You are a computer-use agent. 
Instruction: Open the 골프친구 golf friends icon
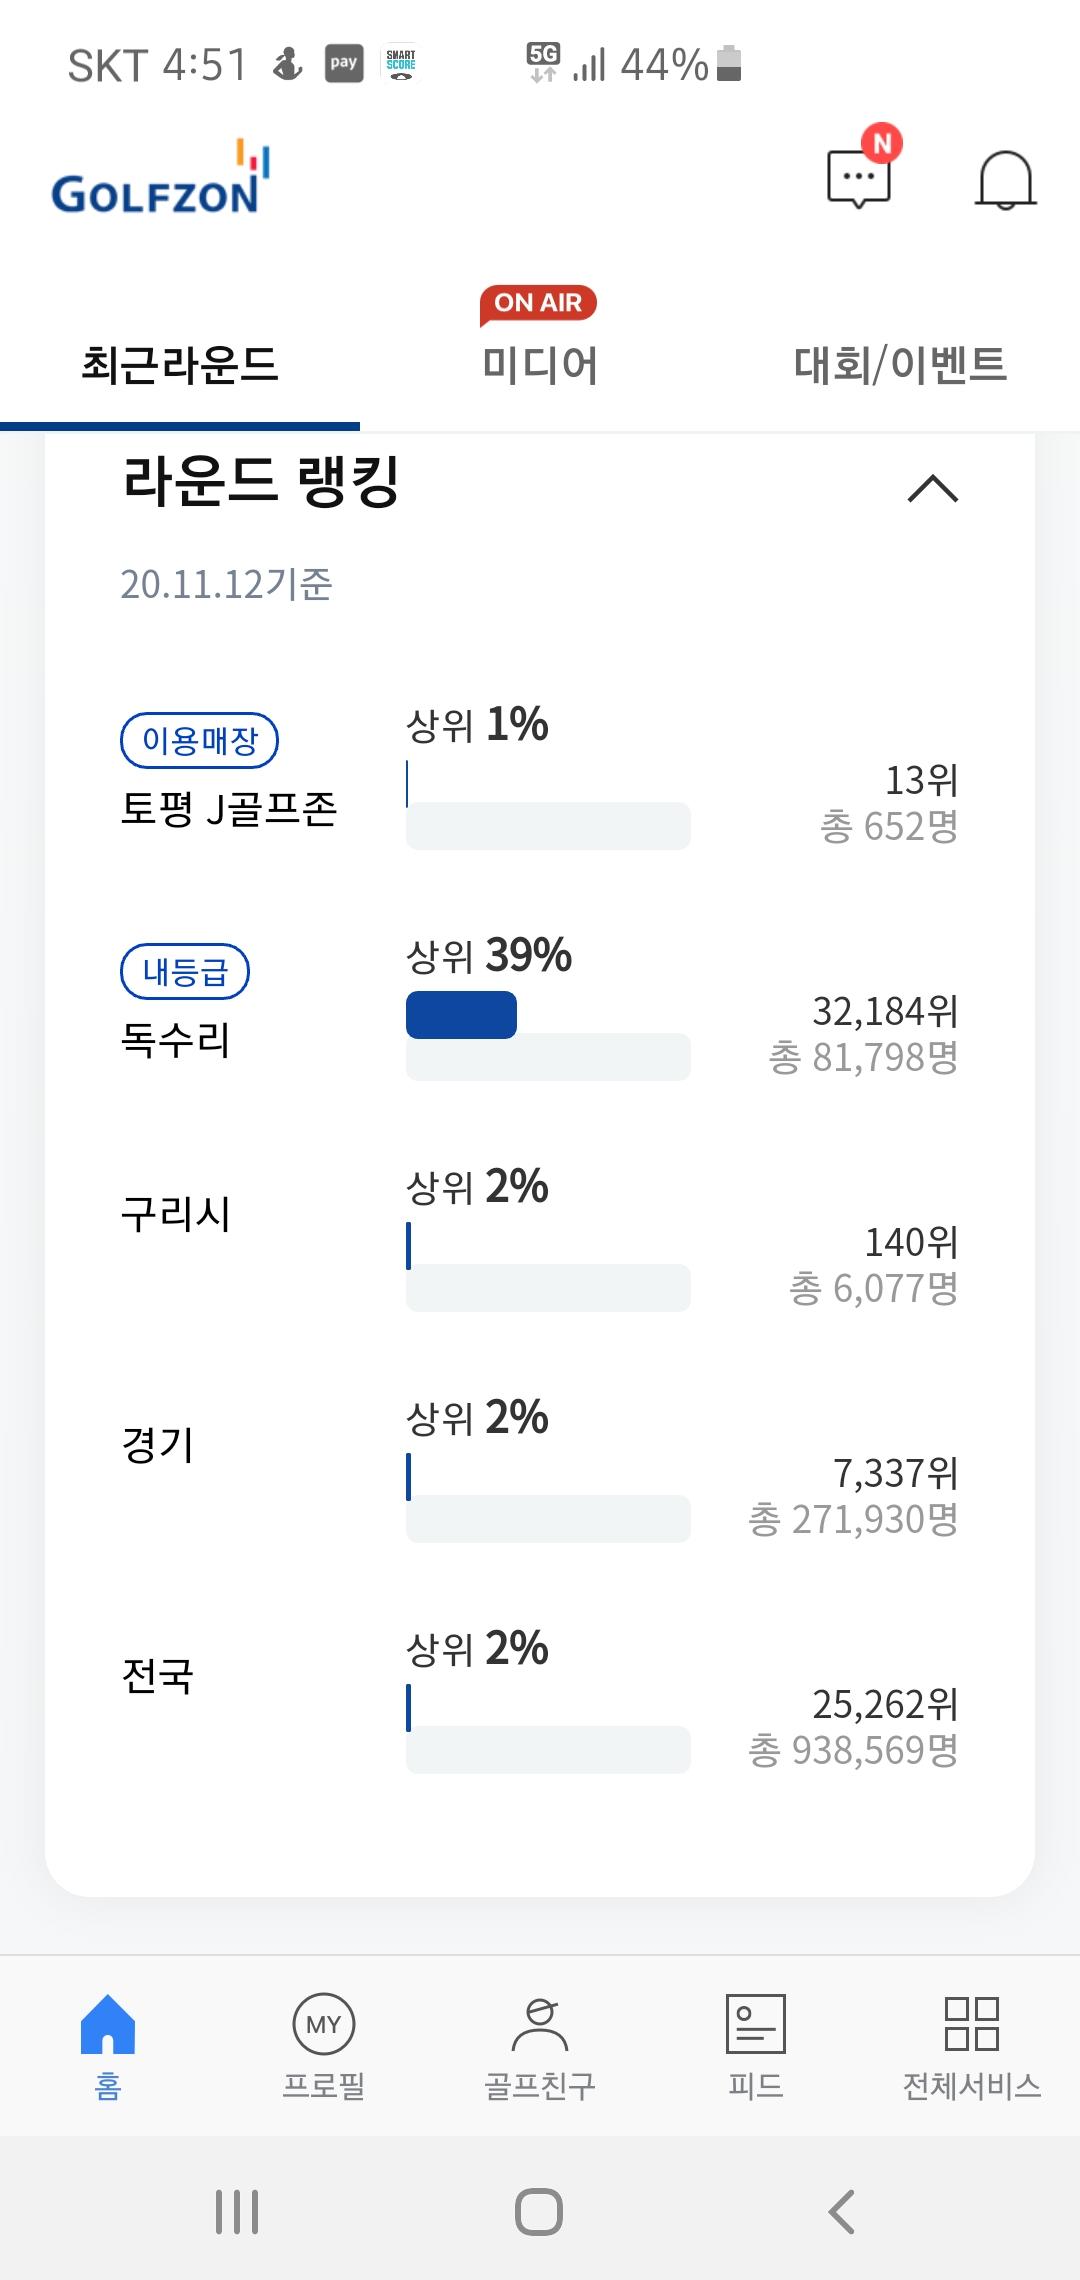pos(540,2025)
